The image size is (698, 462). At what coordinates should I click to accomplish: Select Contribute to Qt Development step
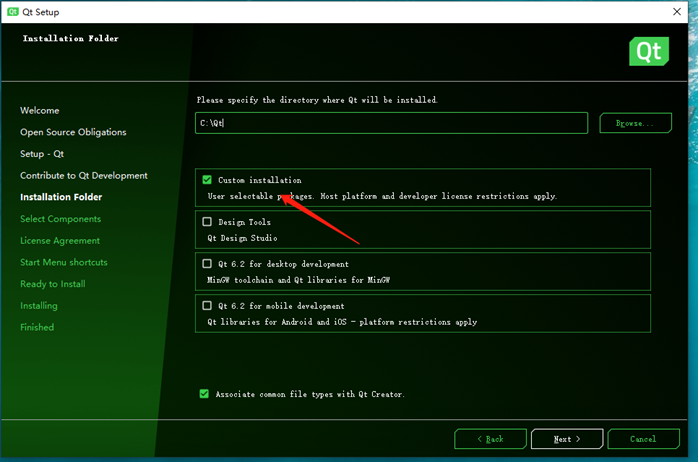point(84,175)
